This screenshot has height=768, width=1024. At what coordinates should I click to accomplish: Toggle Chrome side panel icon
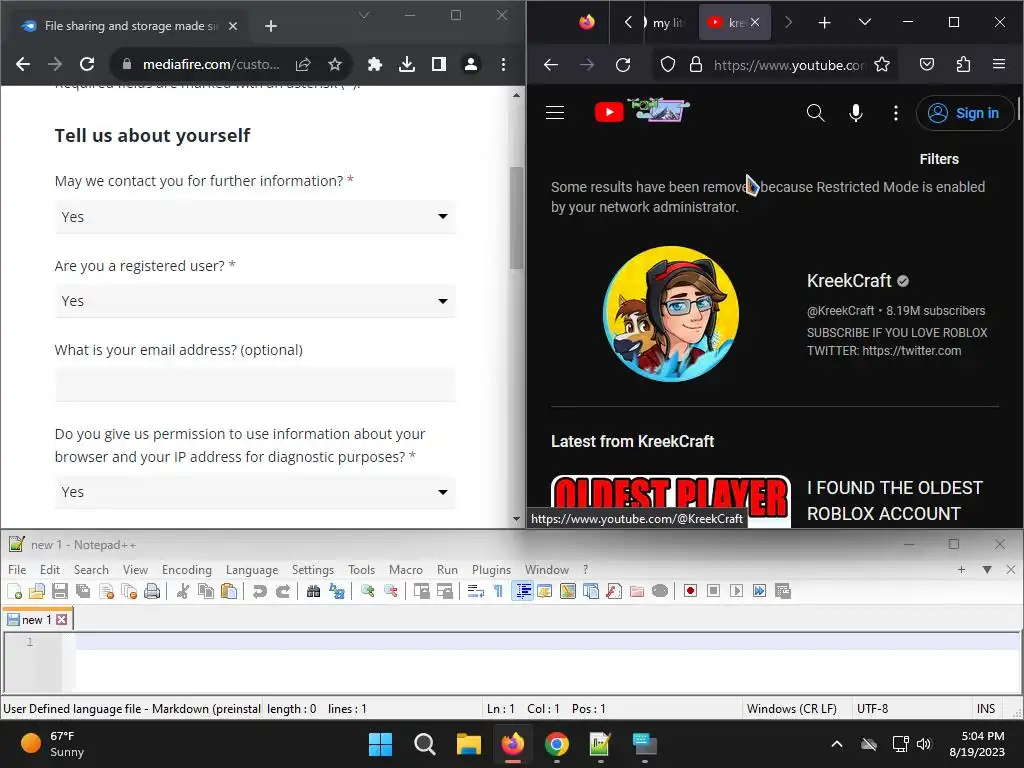point(439,65)
